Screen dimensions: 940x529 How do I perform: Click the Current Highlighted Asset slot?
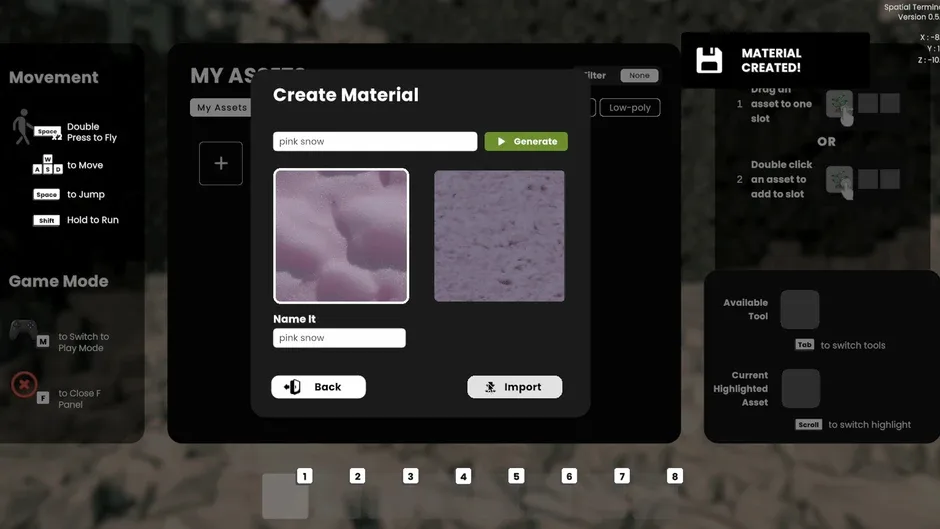tap(800, 389)
